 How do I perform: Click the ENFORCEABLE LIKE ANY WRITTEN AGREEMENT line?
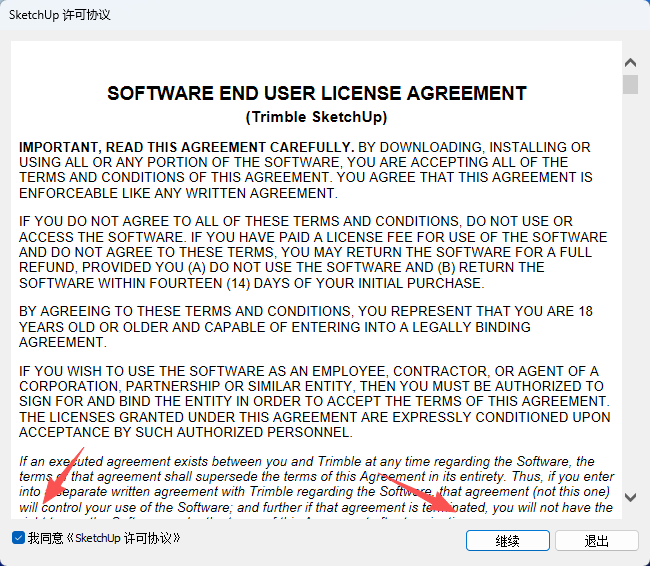coord(178,193)
